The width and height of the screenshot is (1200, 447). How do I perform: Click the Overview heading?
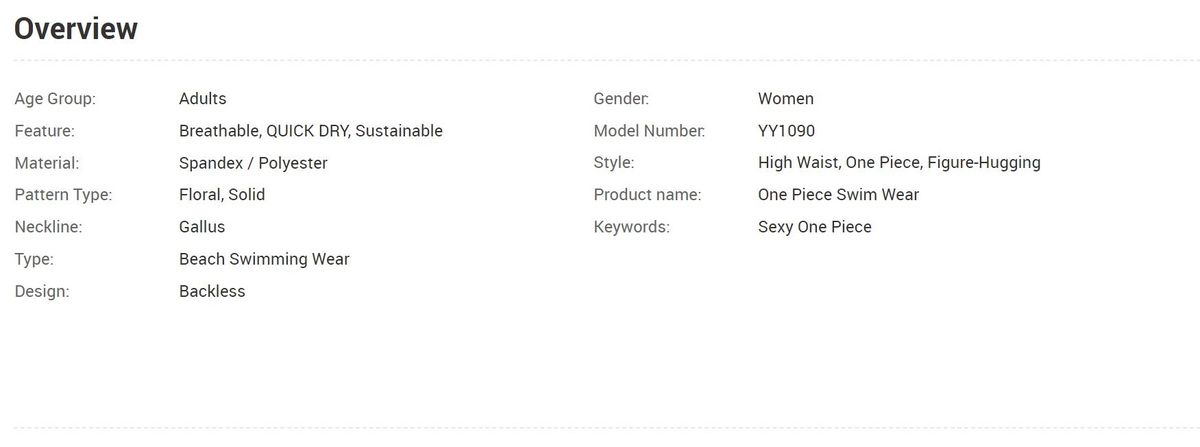click(76, 29)
